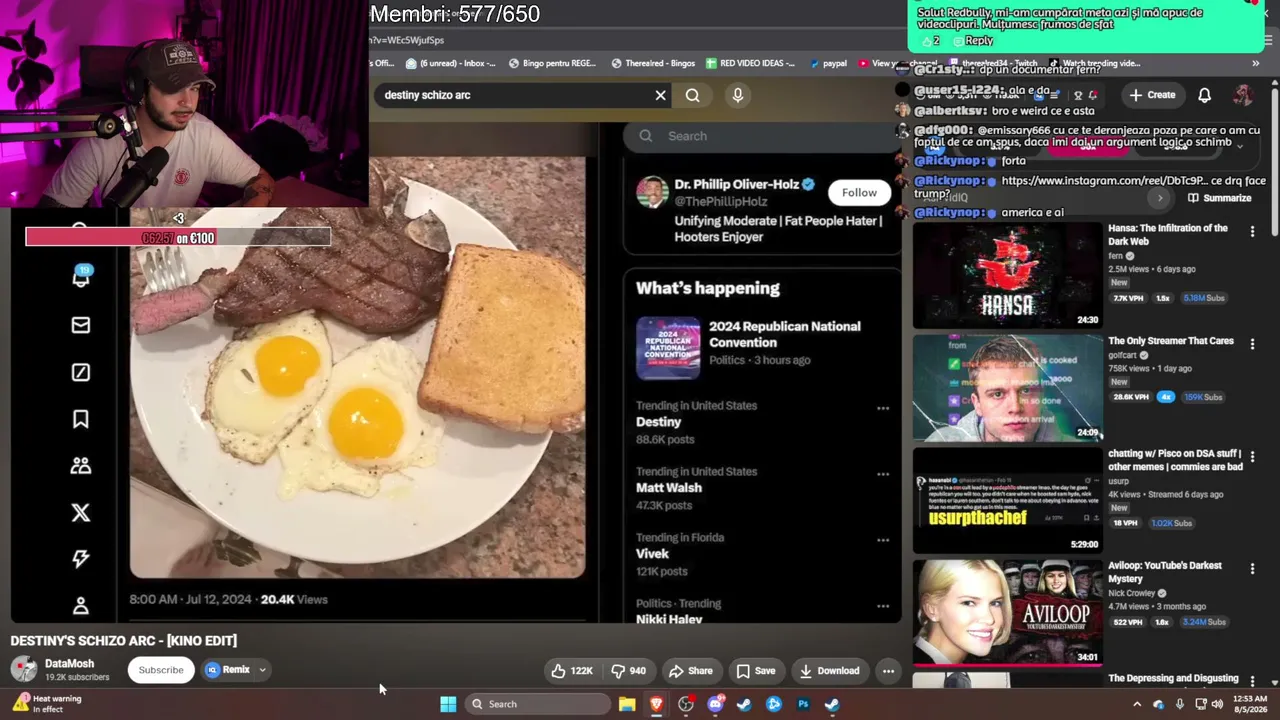1280x720 pixels.
Task: Open the golfcart channel name
Action: [x=1122, y=355]
